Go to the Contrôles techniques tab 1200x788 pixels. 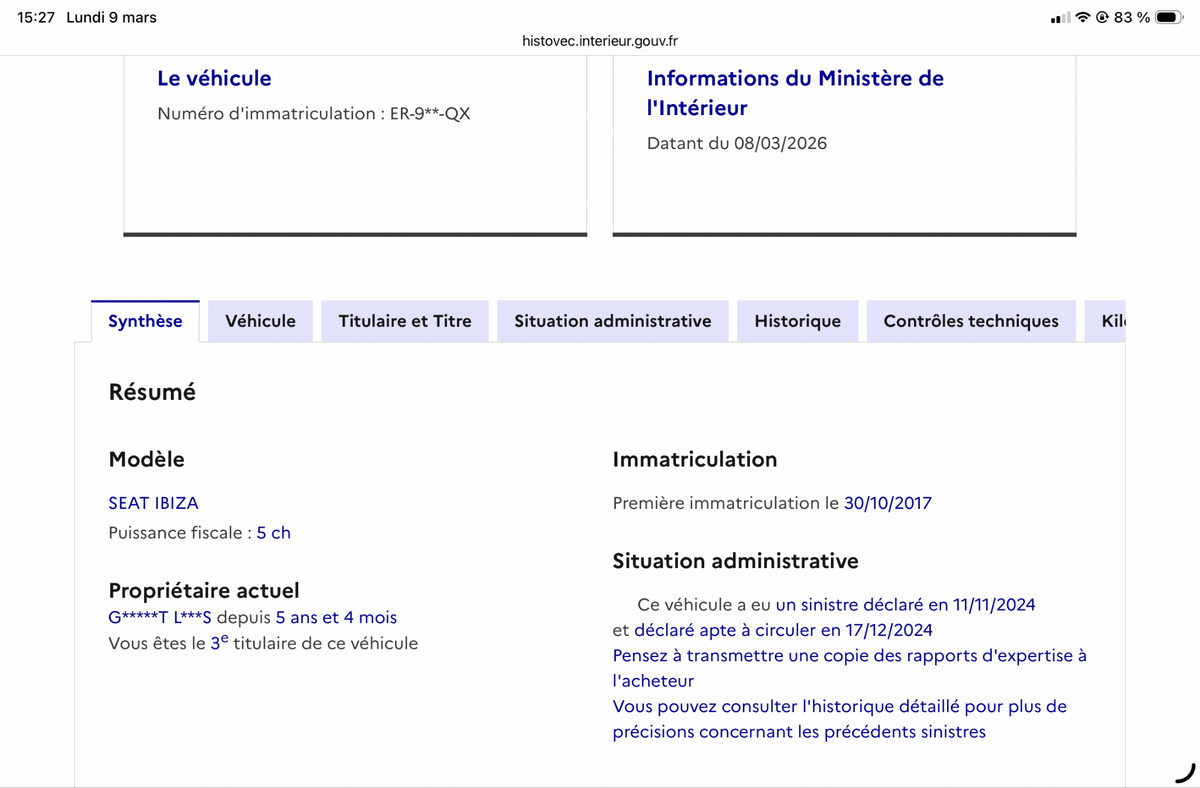tap(970, 321)
